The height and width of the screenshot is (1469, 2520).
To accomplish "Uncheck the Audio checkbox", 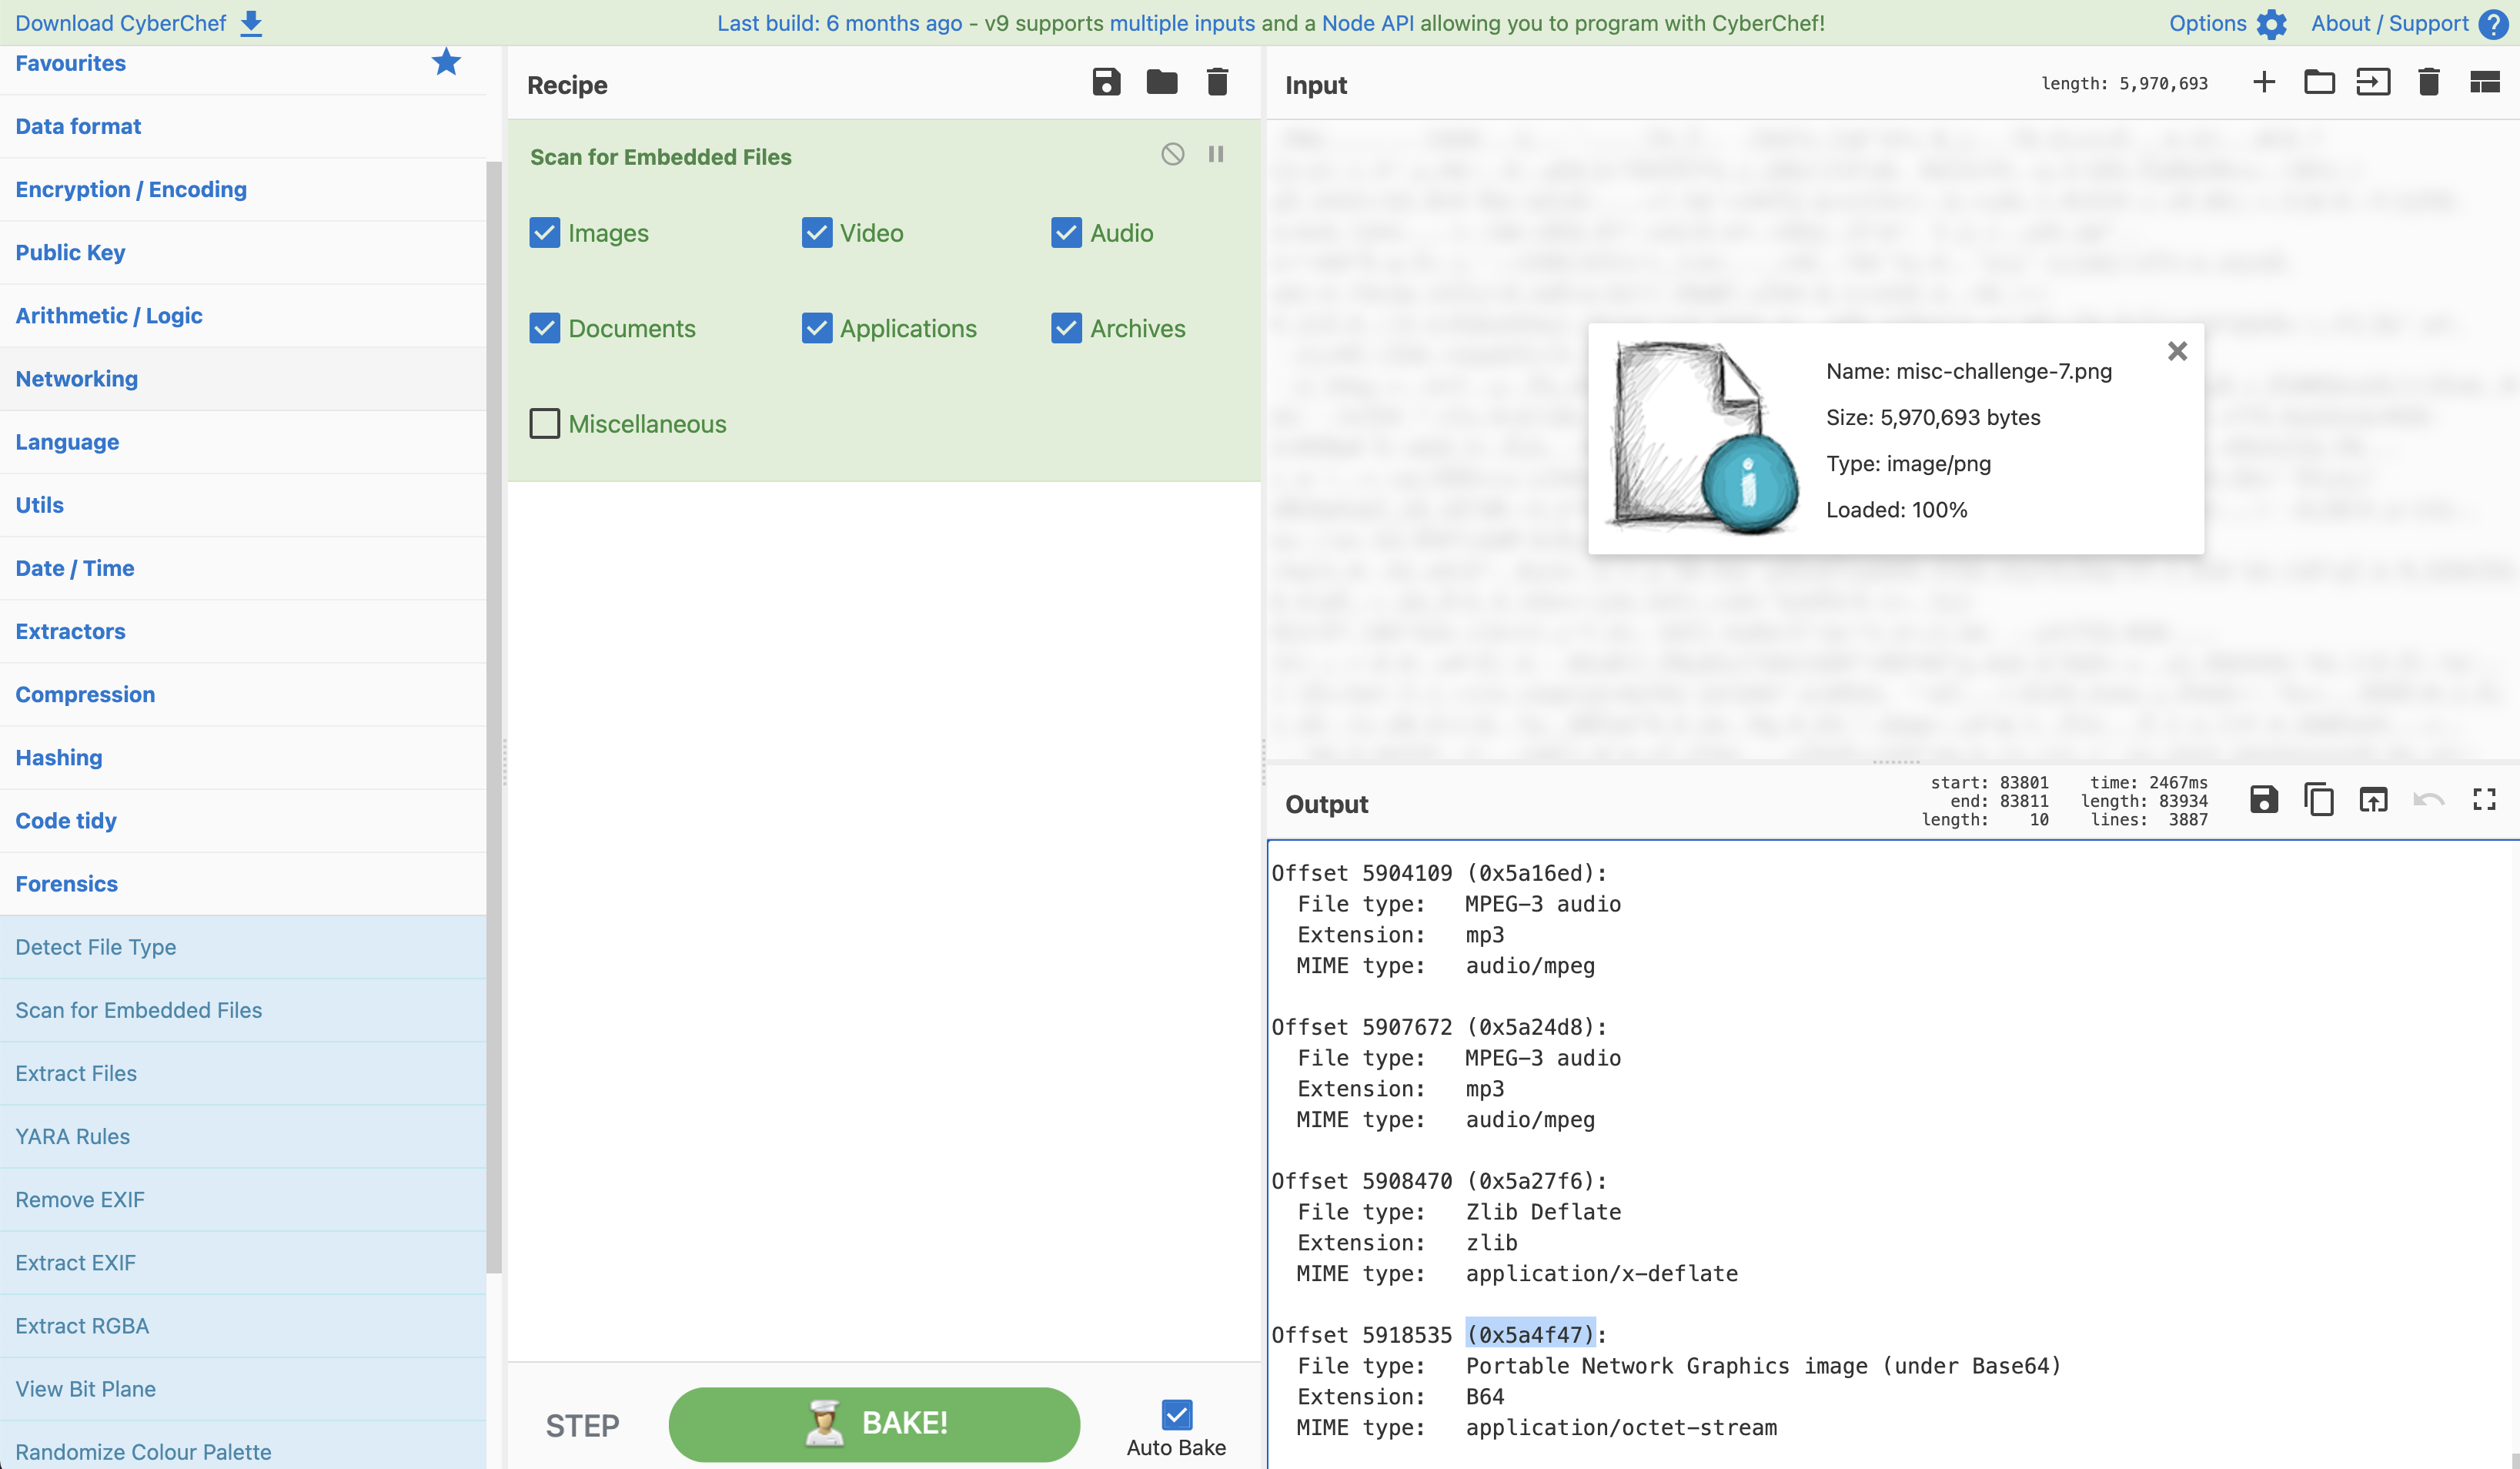I will tap(1066, 233).
